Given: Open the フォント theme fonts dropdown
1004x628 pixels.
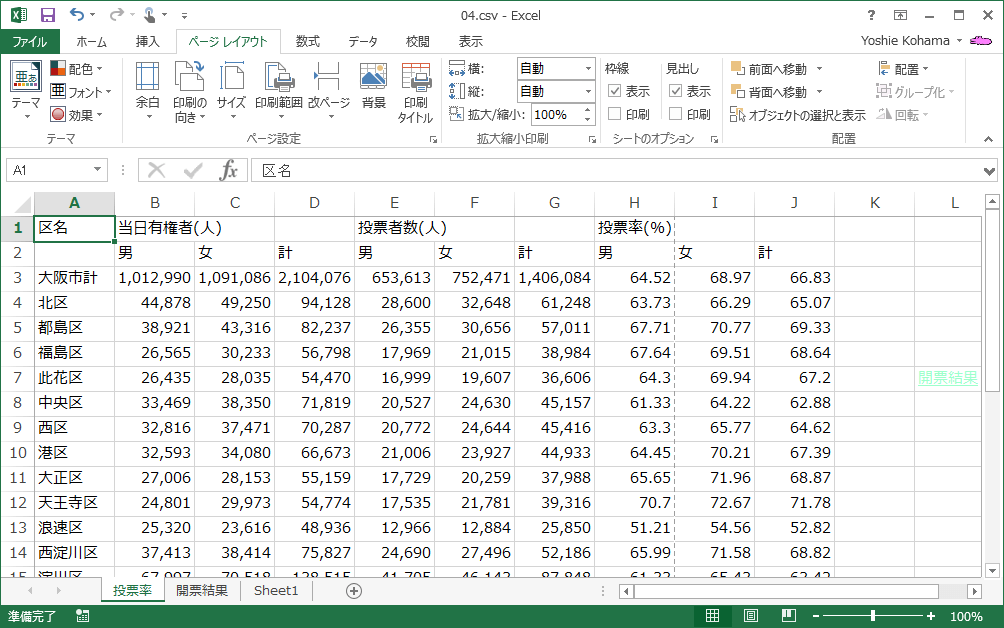Looking at the screenshot, I should (81, 92).
